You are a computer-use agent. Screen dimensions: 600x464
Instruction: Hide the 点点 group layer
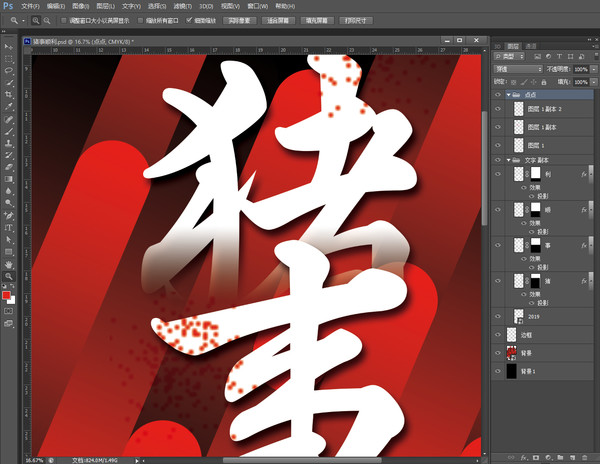pos(498,94)
